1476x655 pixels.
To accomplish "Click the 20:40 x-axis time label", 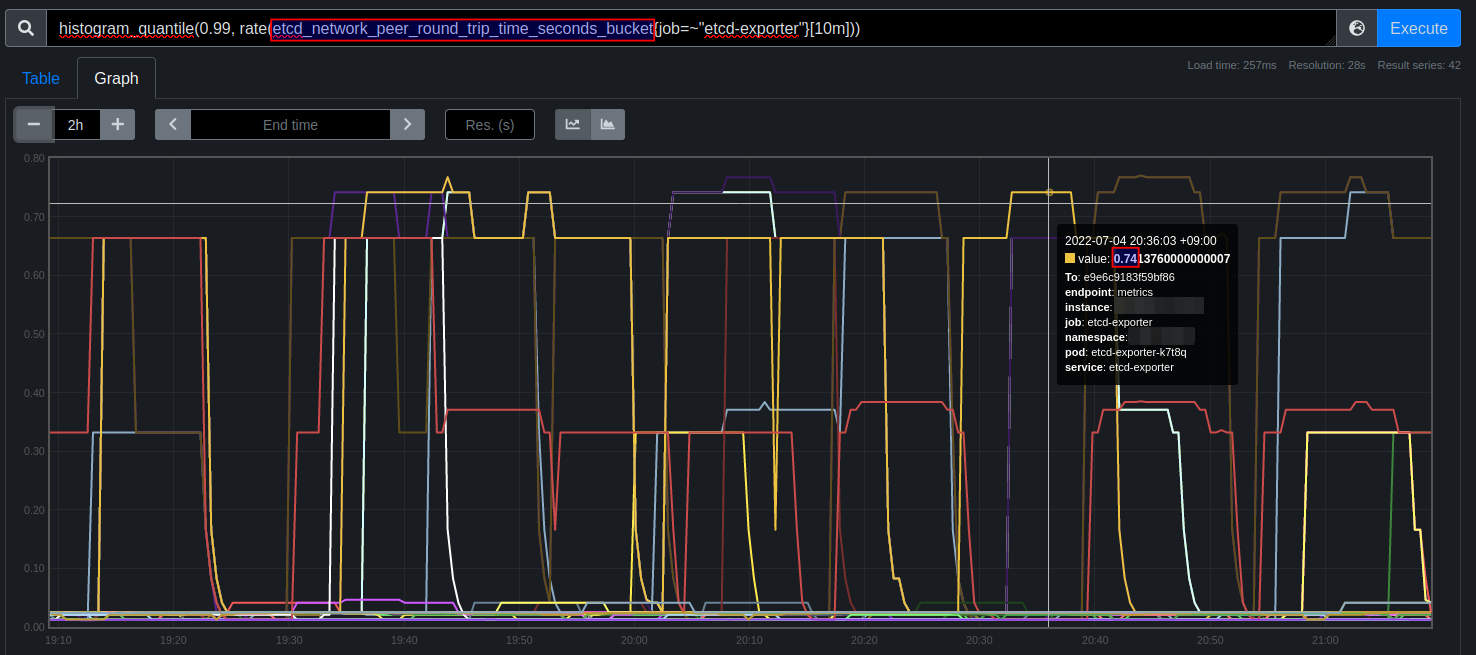I will tap(1095, 640).
